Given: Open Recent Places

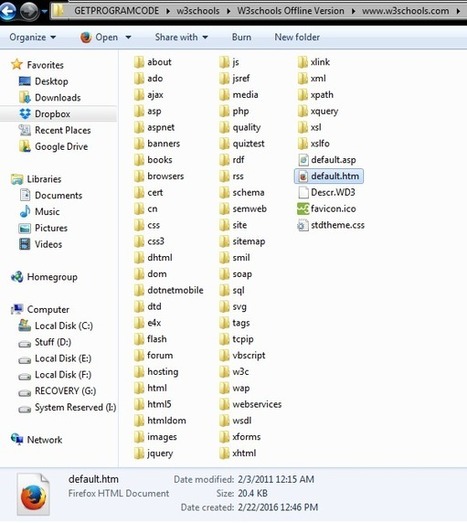Looking at the screenshot, I should click(x=55, y=130).
